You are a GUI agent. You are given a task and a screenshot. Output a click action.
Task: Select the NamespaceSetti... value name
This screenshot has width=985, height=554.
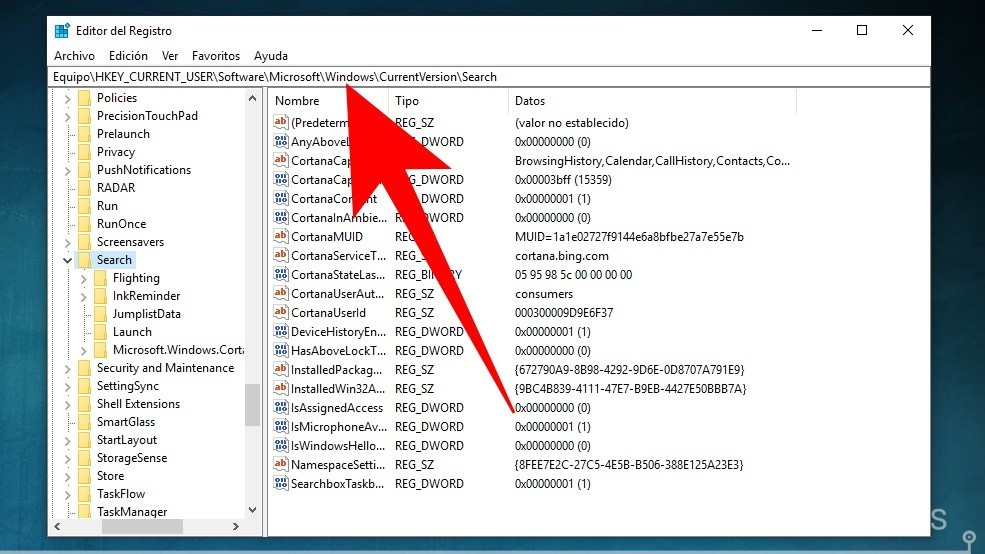337,465
